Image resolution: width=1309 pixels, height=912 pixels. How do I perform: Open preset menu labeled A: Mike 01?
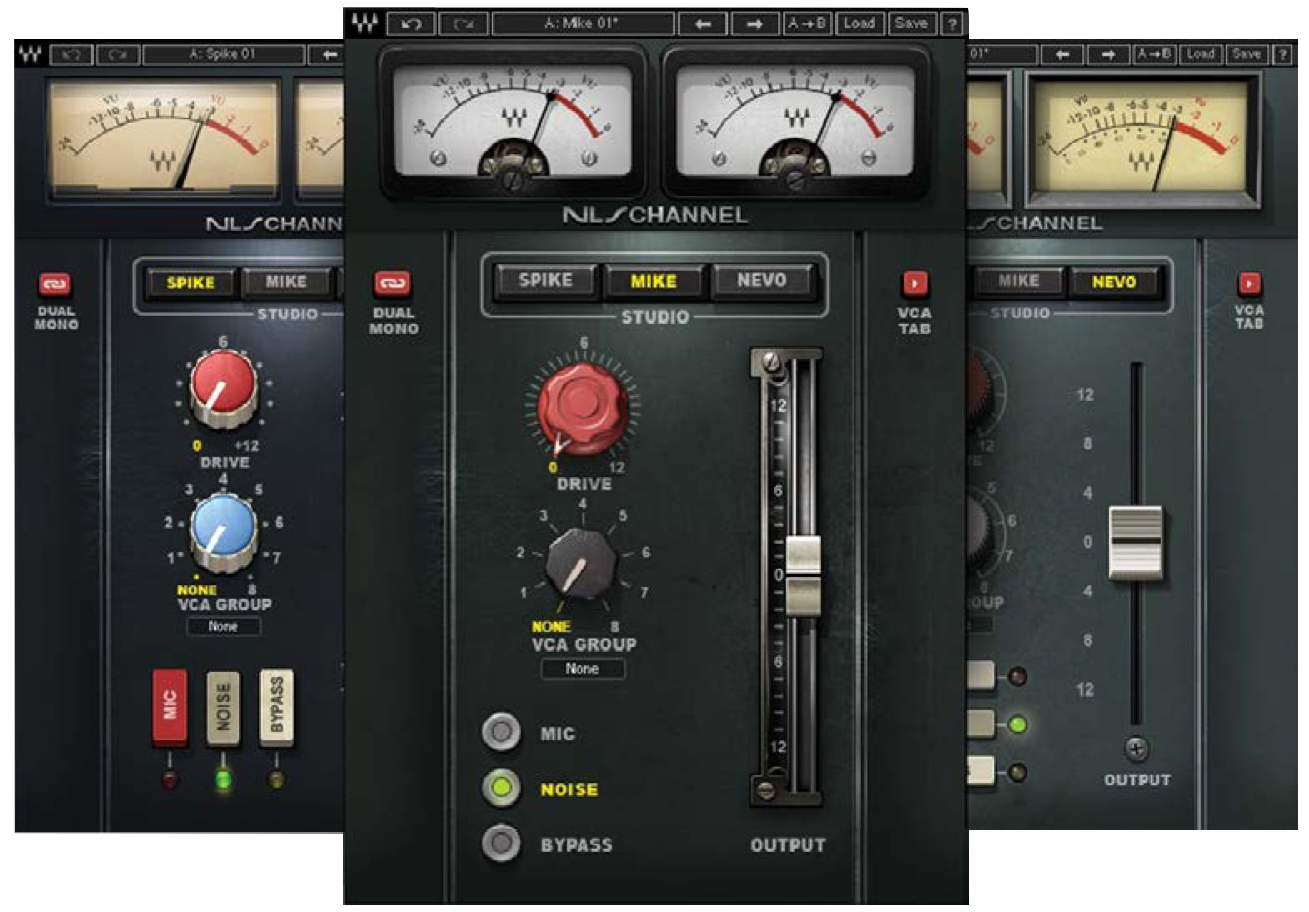tap(583, 23)
